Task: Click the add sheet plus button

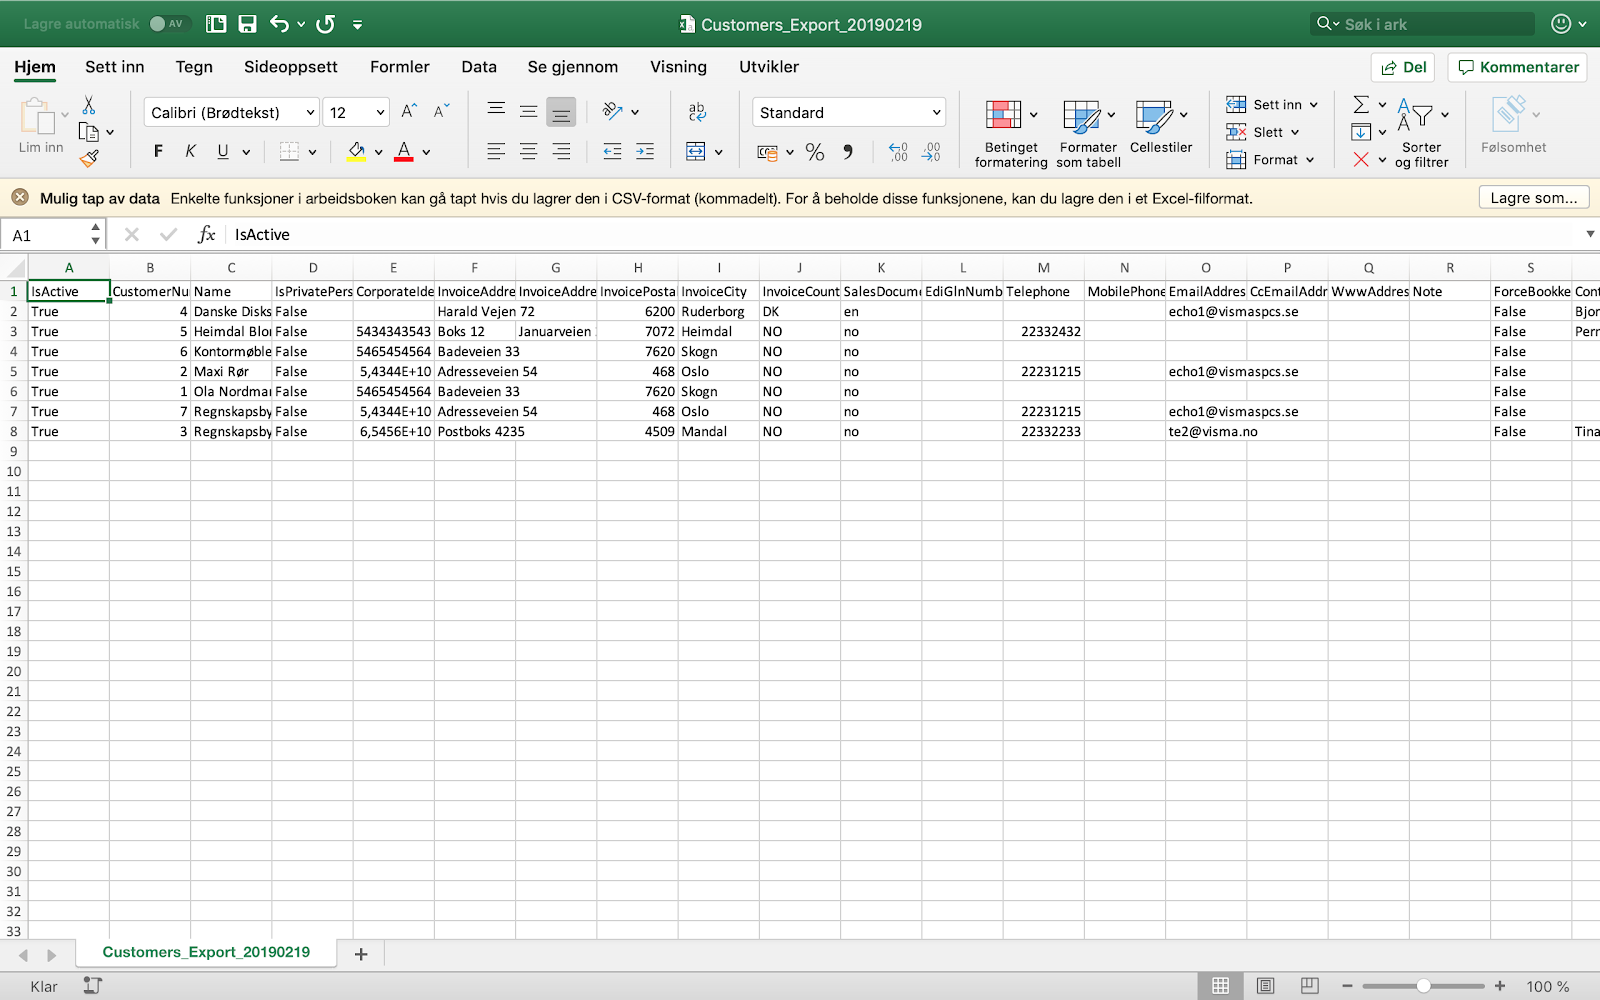Action: click(361, 954)
